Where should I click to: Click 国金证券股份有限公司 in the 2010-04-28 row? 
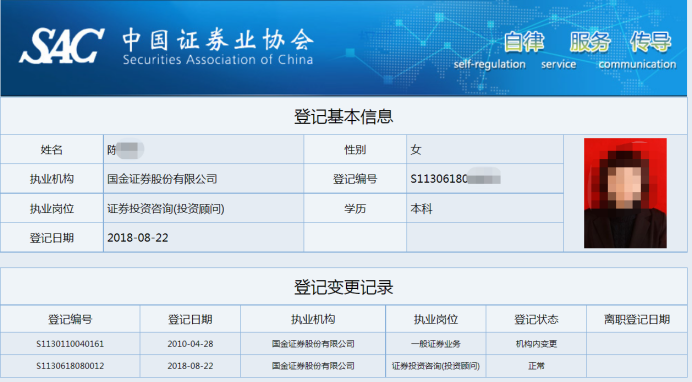point(313,344)
